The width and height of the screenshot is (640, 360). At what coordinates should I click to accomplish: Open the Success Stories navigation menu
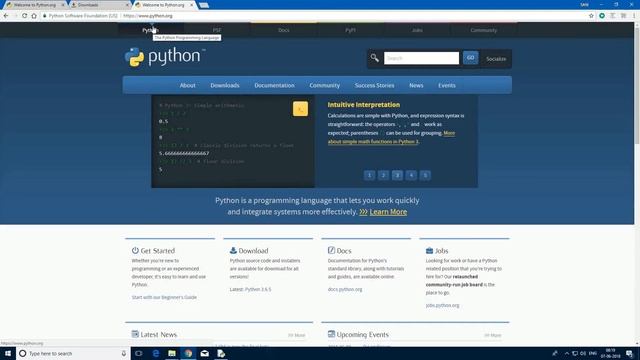[x=374, y=85]
